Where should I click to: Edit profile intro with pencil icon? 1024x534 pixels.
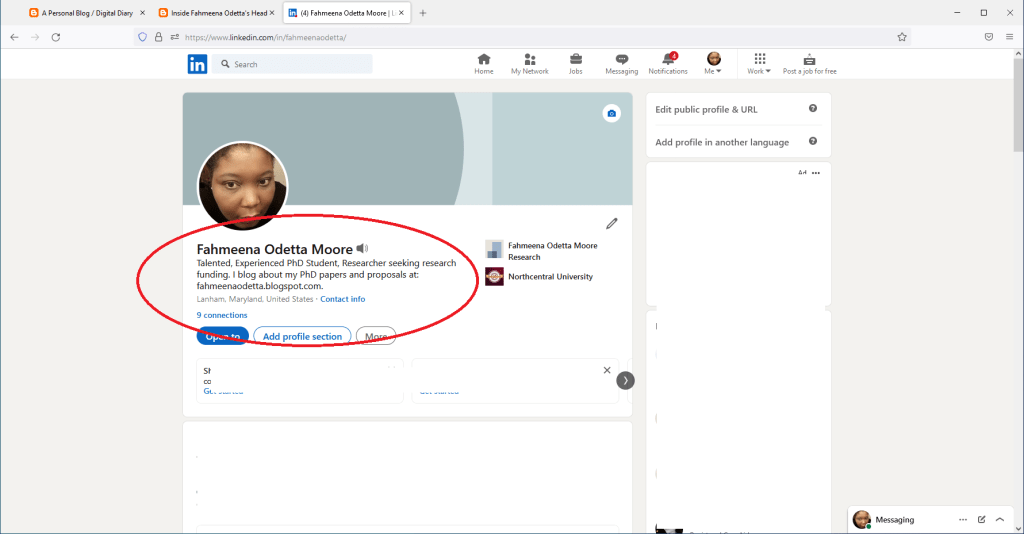point(611,224)
